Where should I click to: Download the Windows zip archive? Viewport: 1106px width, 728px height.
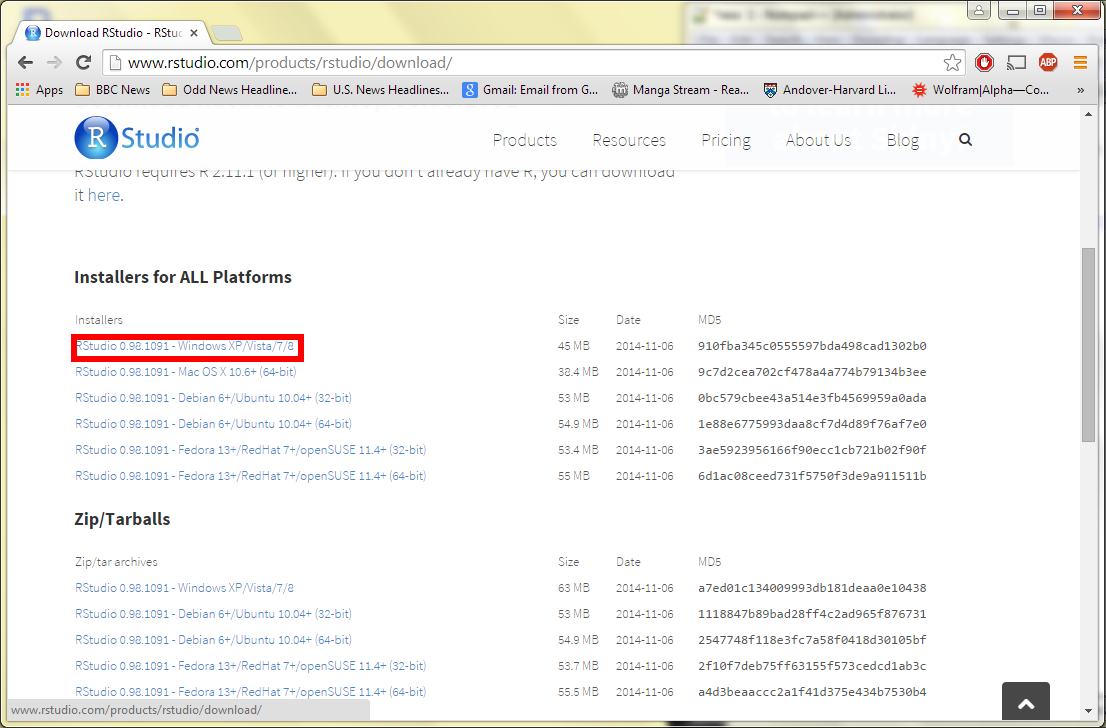pos(185,588)
